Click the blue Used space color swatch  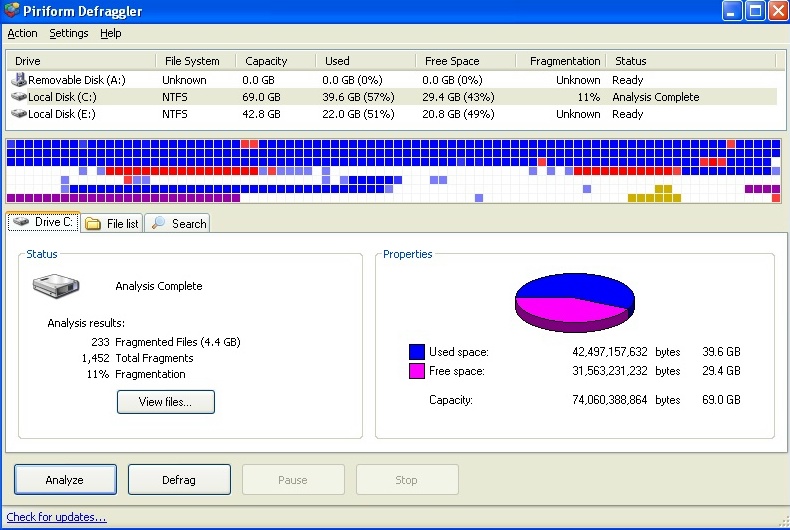click(416, 352)
